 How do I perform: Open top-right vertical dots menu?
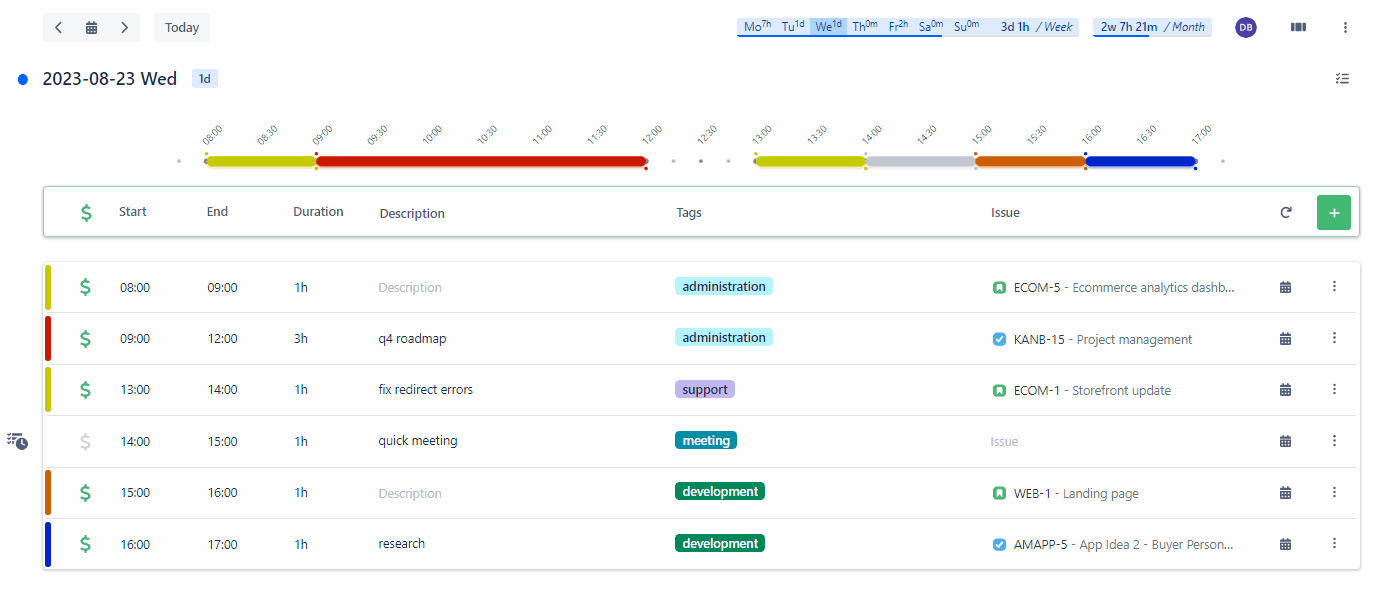[1345, 28]
